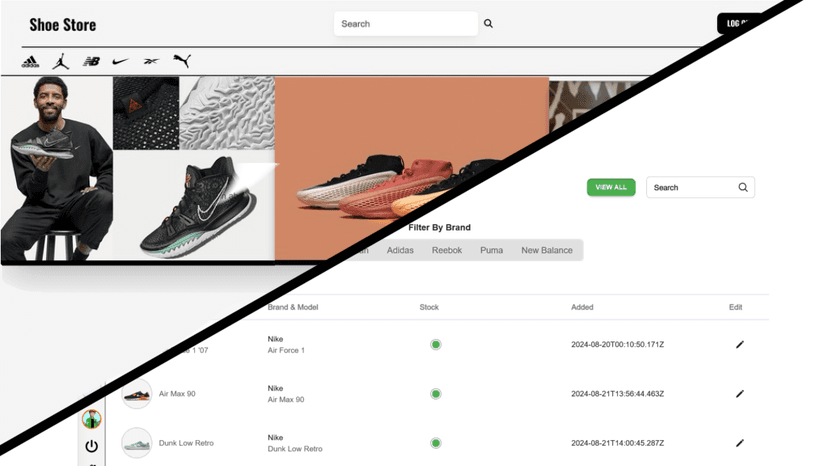Click the New Balance logo icon
The height and width of the screenshot is (466, 828).
[91, 61]
